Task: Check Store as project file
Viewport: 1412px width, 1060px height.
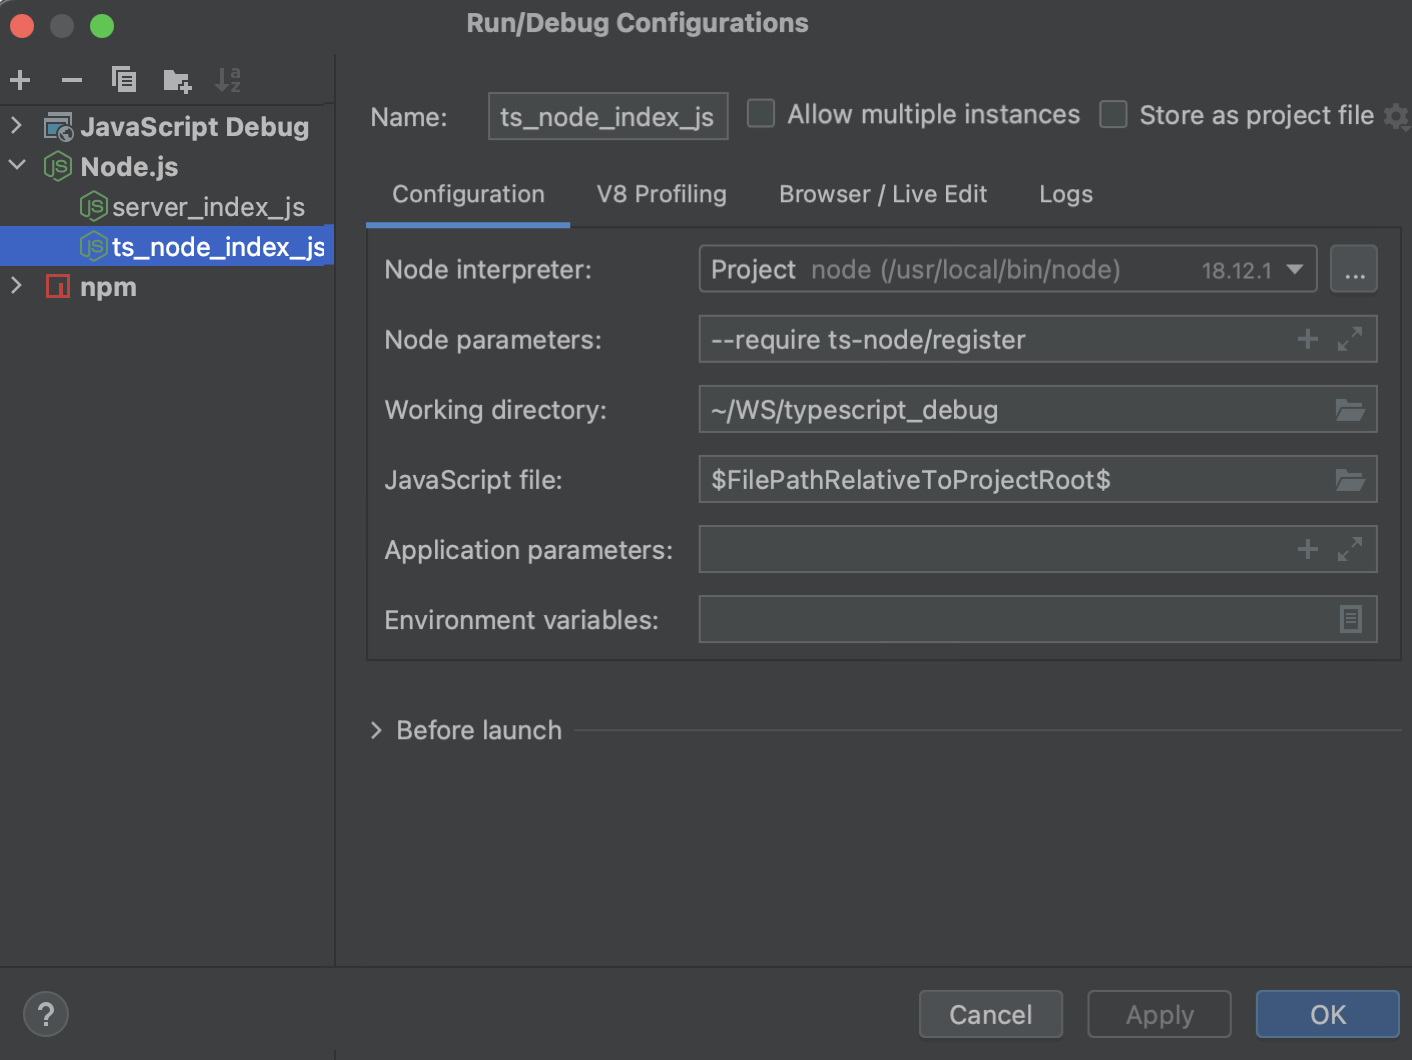Action: pos(1113,115)
